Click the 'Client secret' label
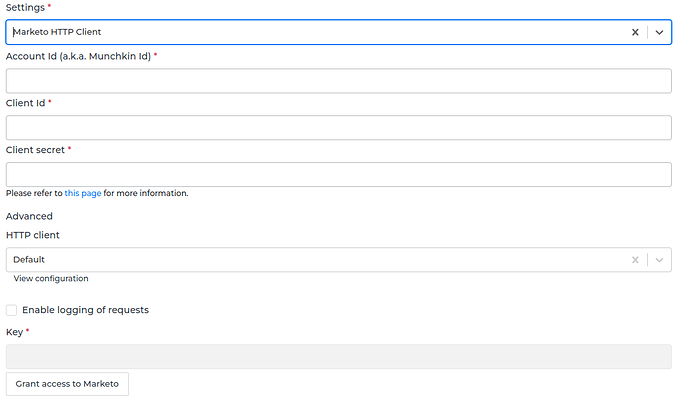Screen dimensions: 690x401 [35, 150]
